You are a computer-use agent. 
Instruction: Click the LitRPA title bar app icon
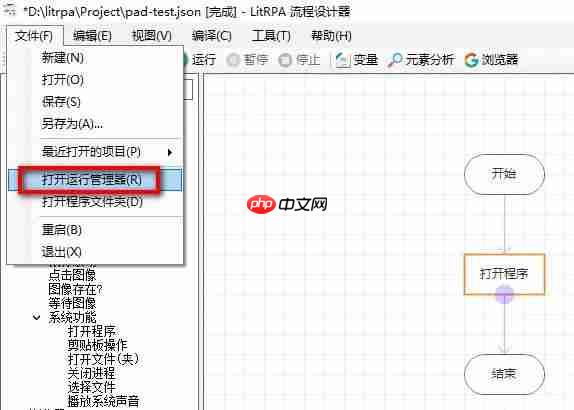[x=10, y=10]
